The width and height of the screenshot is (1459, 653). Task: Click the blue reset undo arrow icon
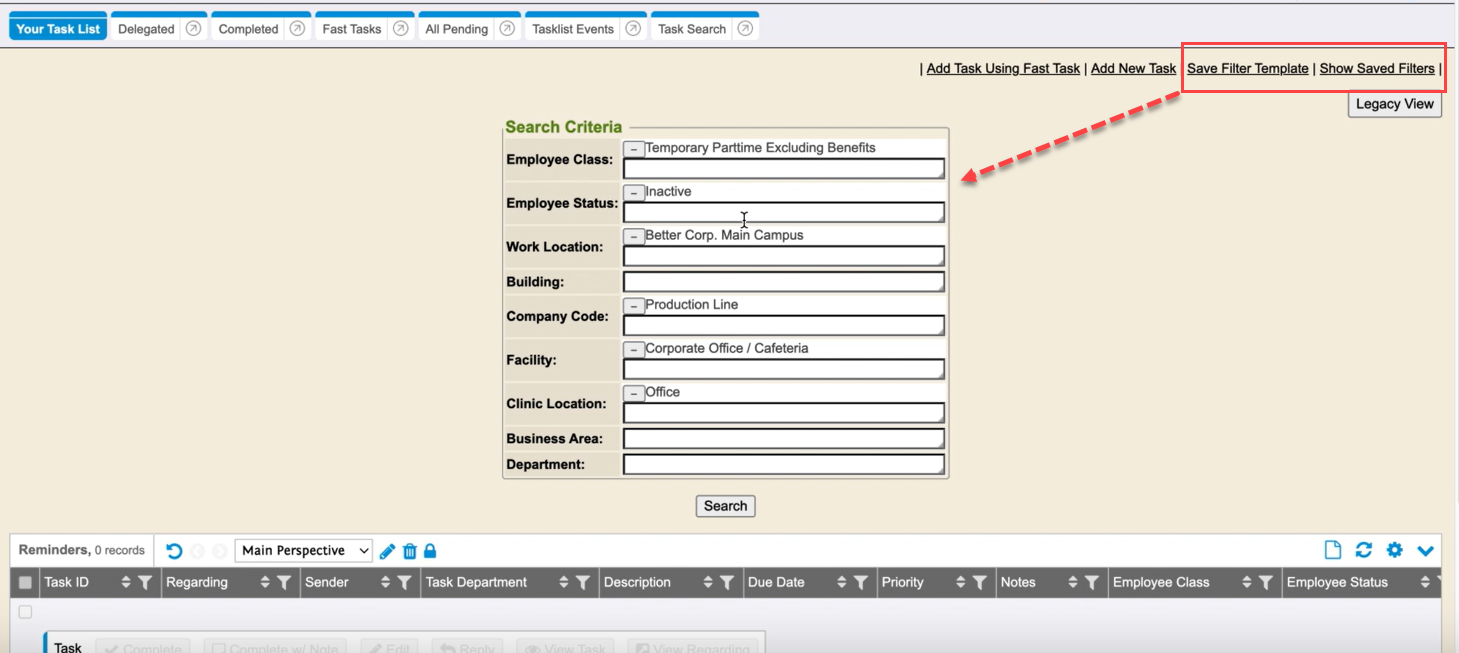coord(174,551)
